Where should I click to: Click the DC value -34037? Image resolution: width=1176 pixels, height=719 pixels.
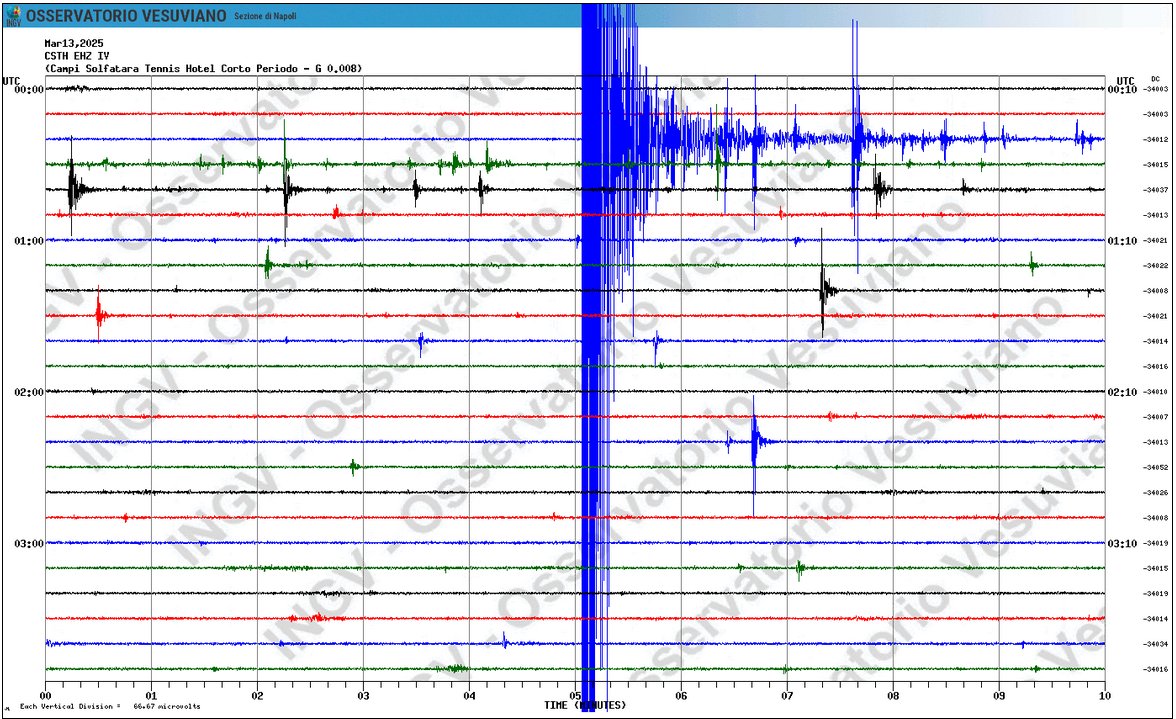click(x=1155, y=190)
